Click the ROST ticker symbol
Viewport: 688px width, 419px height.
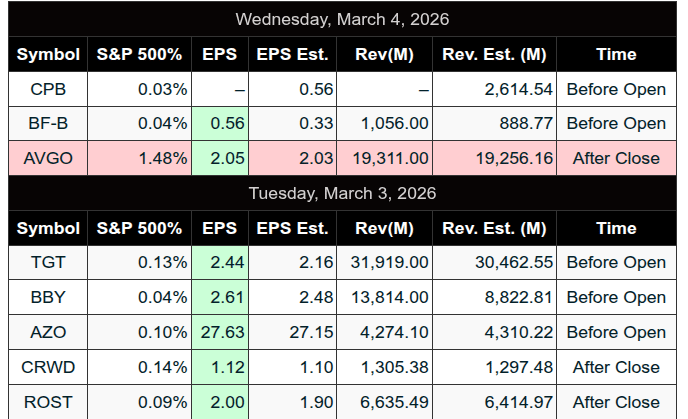[x=48, y=401]
